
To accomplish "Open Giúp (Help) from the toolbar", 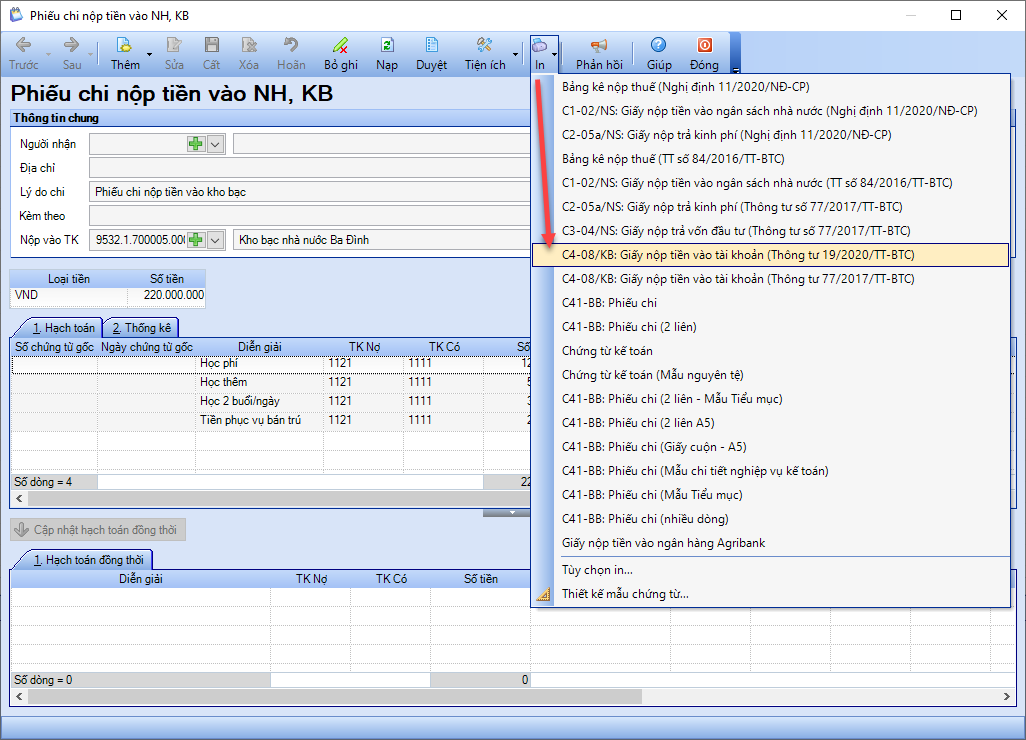I will tap(659, 46).
